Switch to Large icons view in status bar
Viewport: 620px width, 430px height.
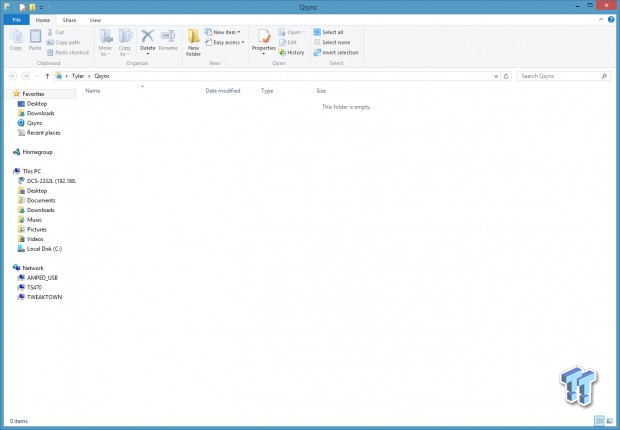coord(609,421)
